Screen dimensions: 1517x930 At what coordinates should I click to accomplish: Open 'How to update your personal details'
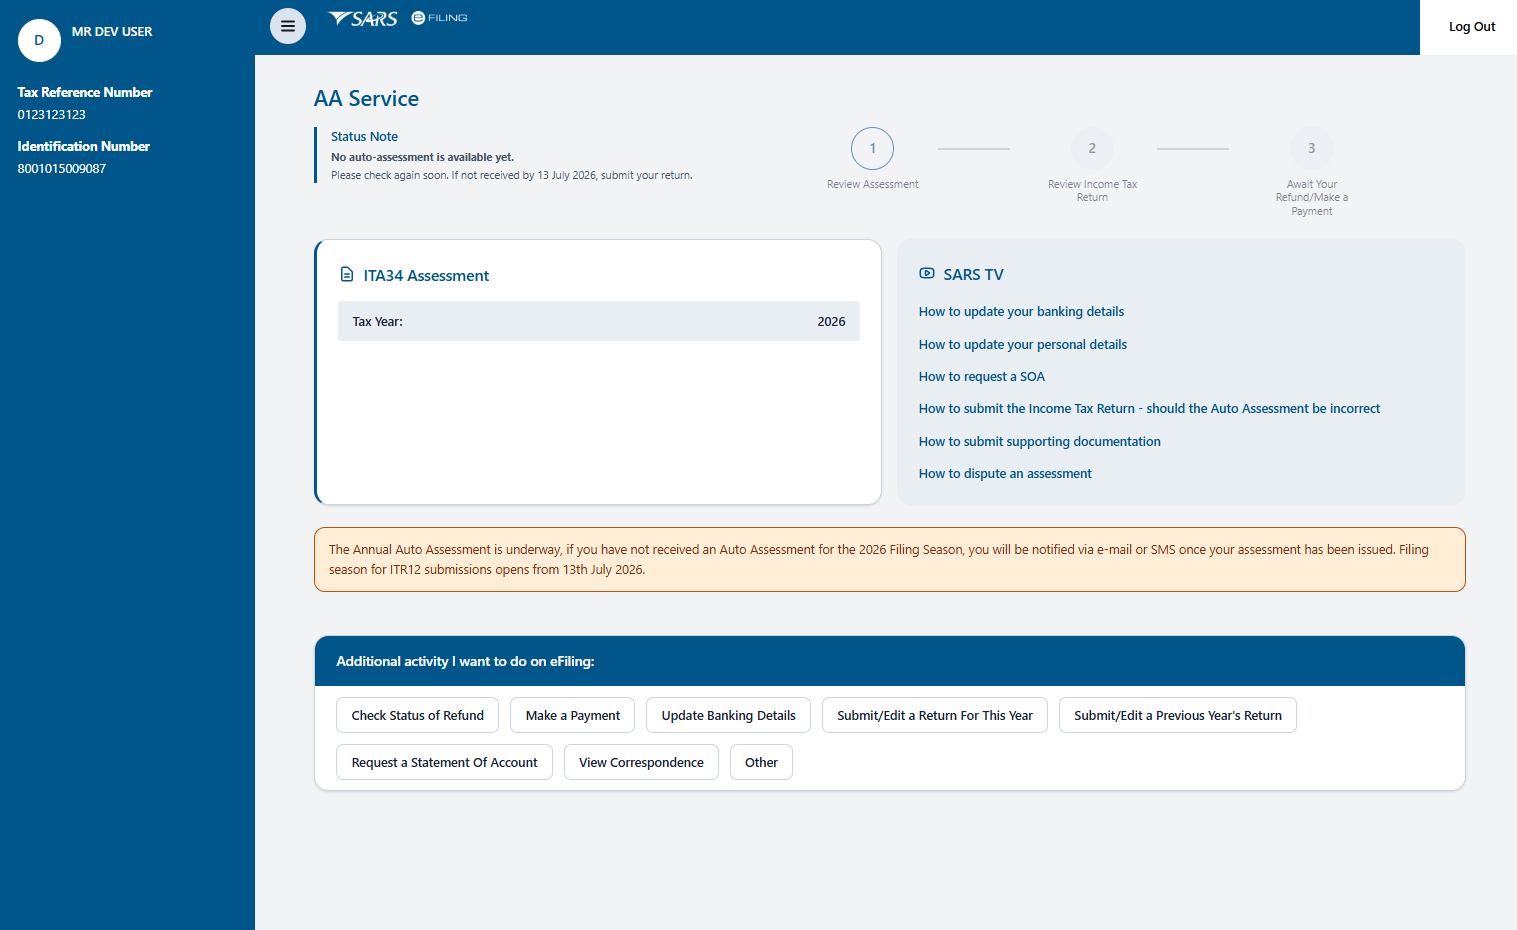click(x=1022, y=344)
